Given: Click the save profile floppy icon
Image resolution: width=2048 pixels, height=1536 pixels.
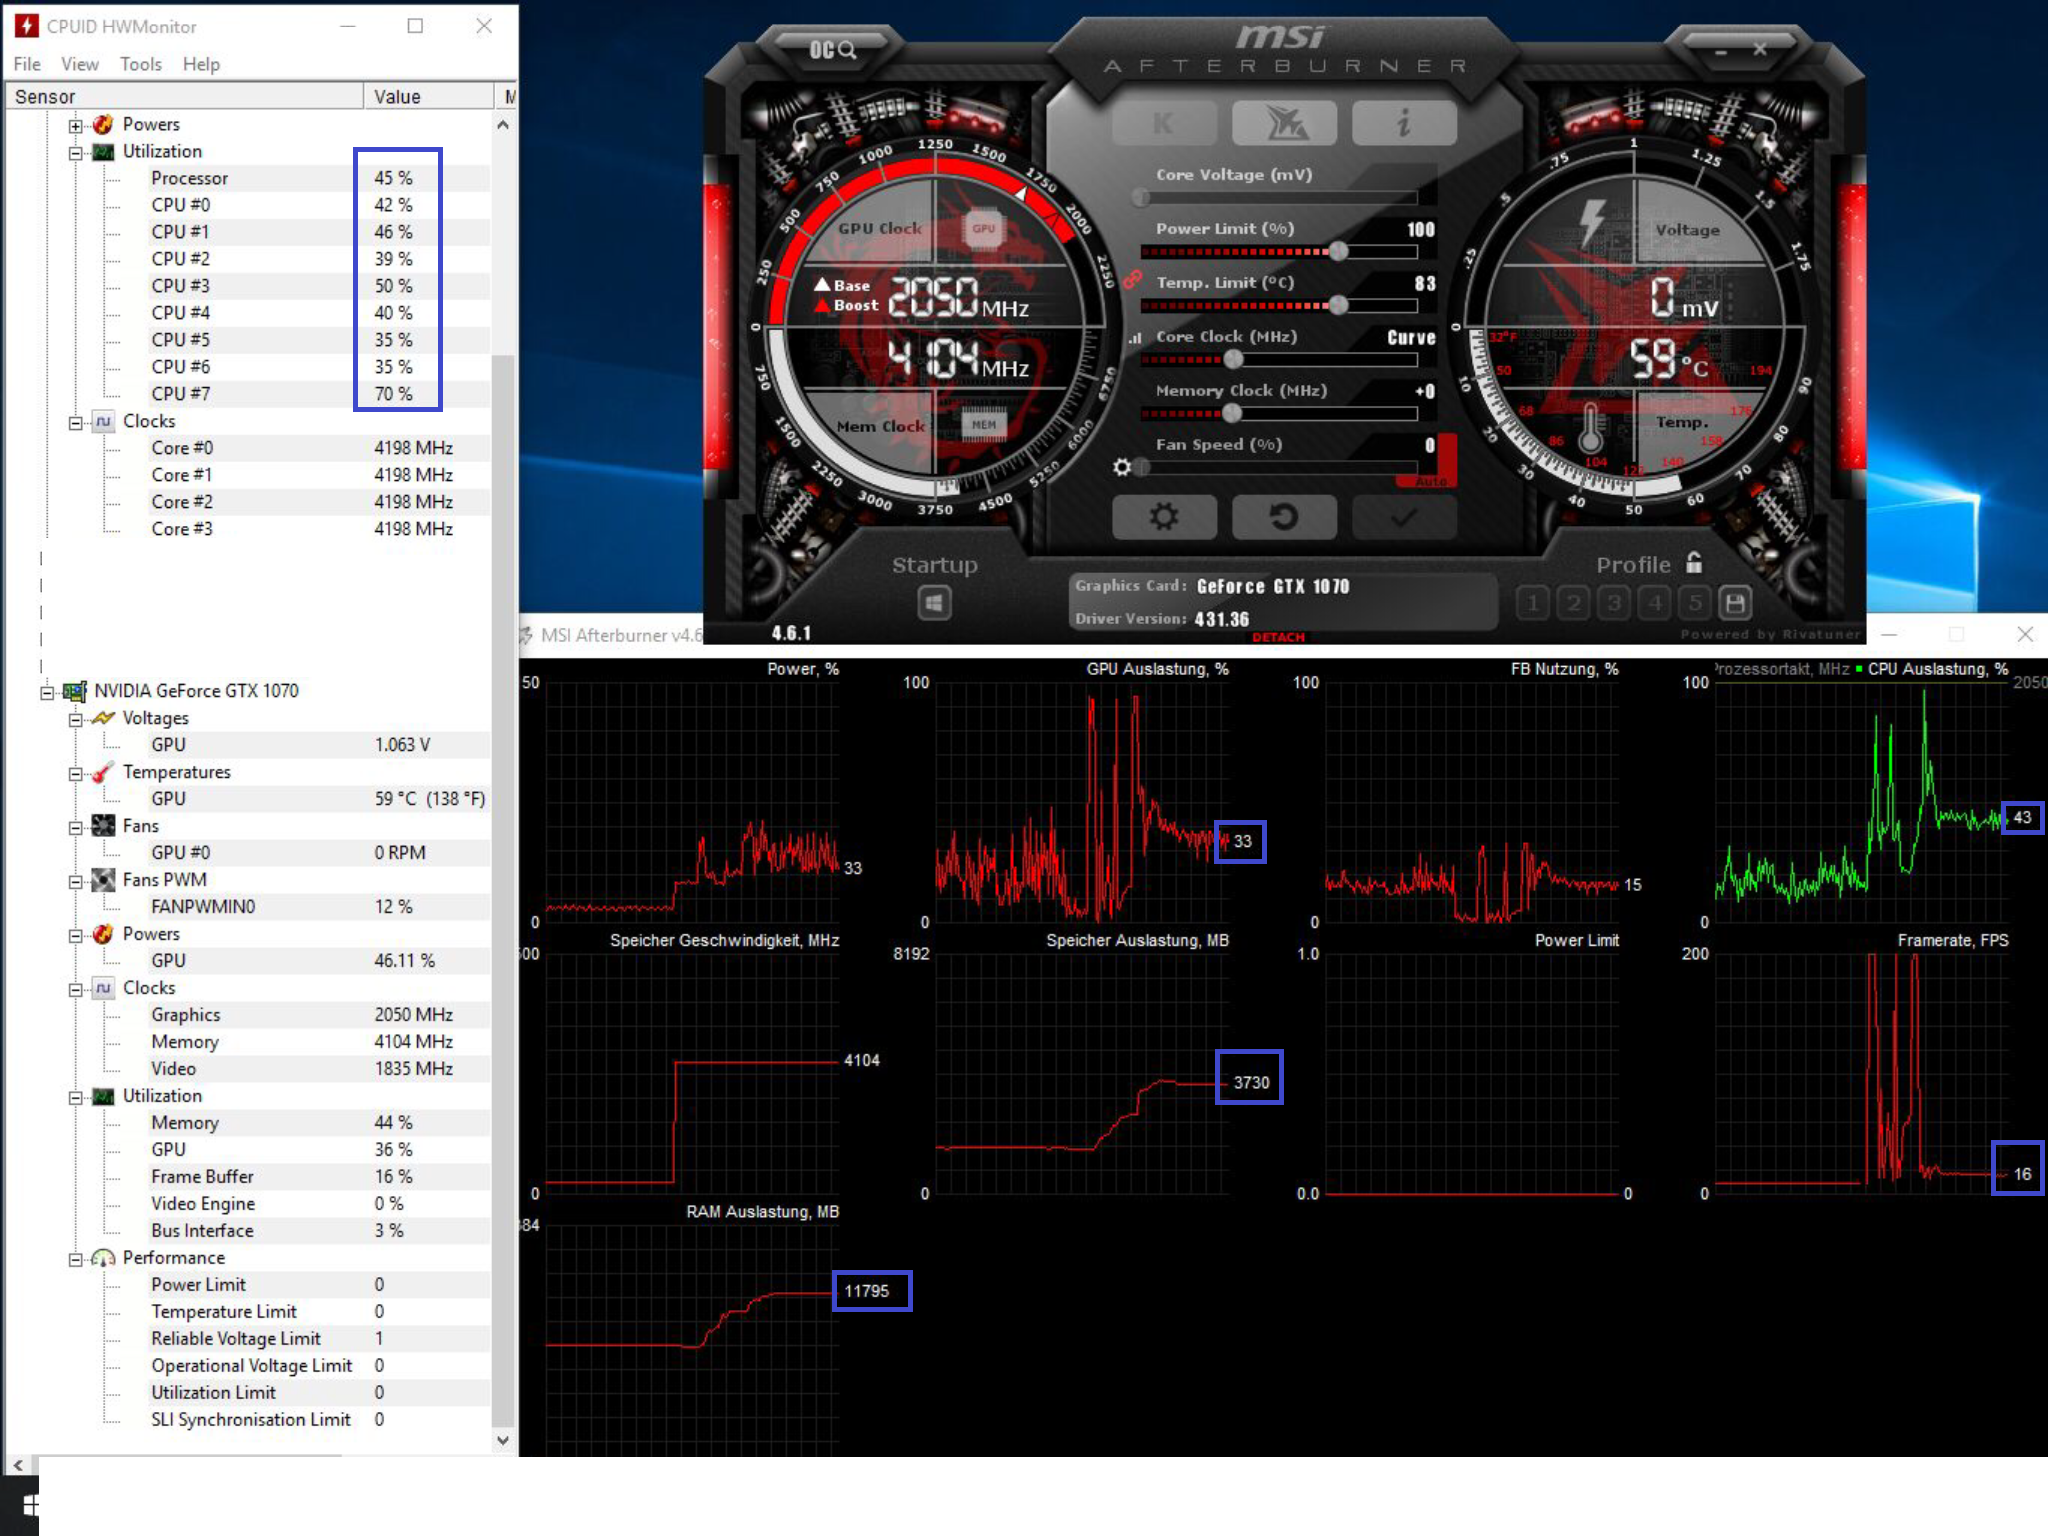Looking at the screenshot, I should [1735, 603].
